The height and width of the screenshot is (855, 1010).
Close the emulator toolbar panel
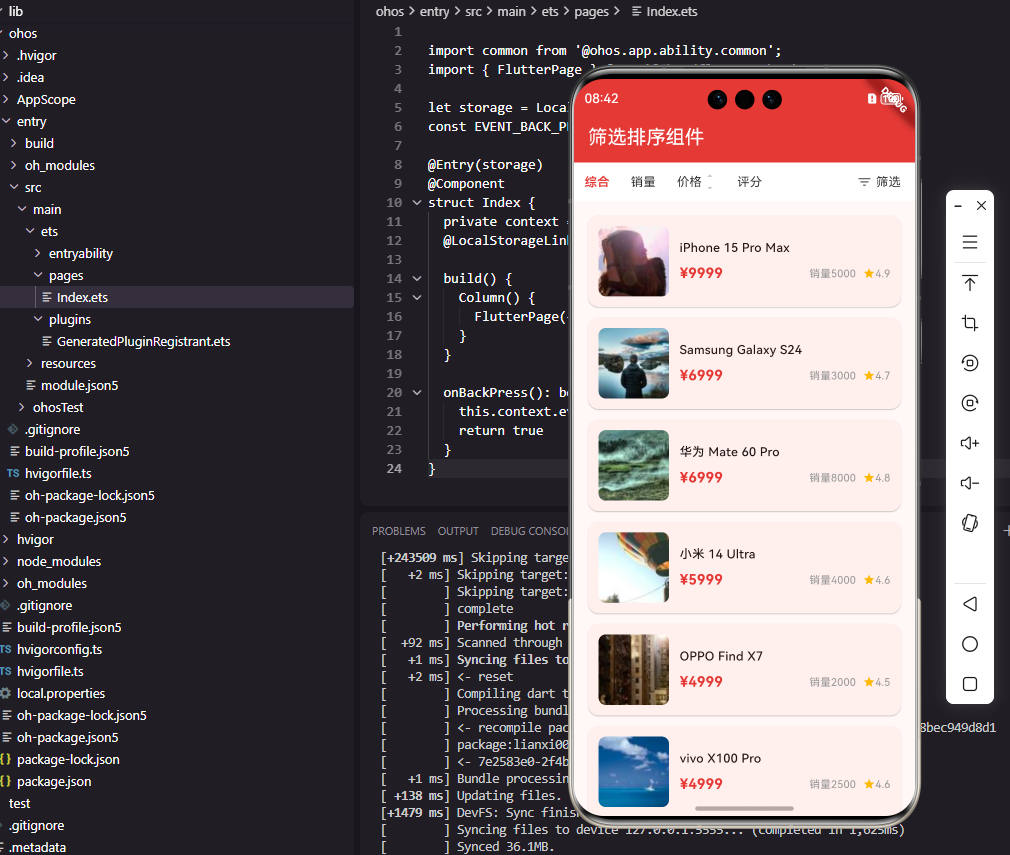[981, 206]
